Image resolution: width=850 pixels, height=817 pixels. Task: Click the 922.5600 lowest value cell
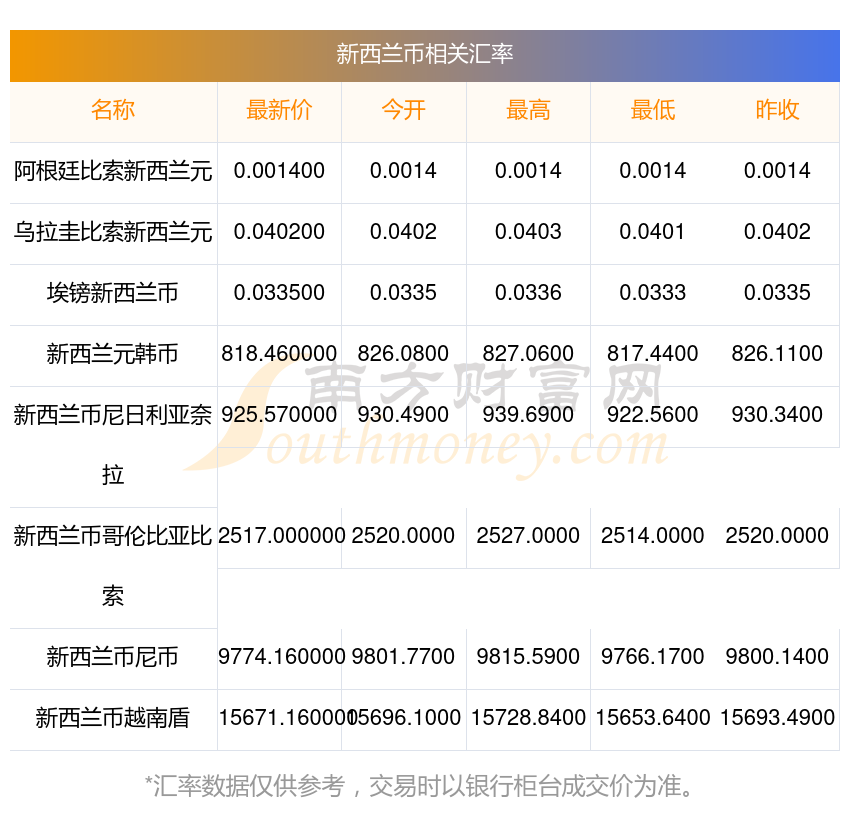[x=653, y=415]
